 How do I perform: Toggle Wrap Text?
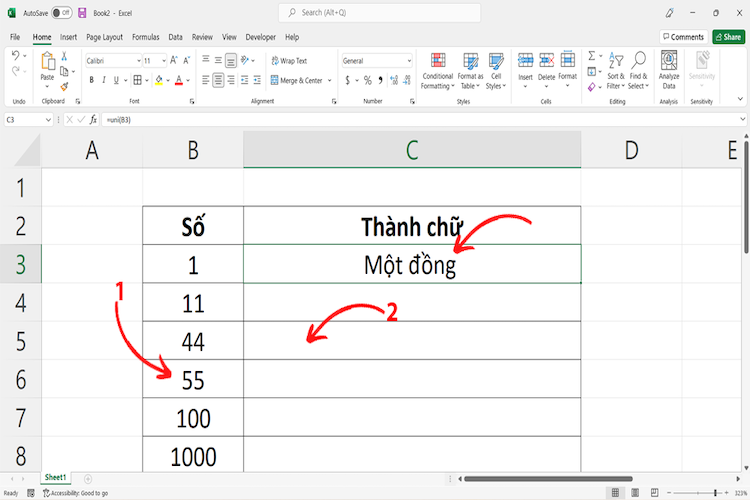click(289, 61)
